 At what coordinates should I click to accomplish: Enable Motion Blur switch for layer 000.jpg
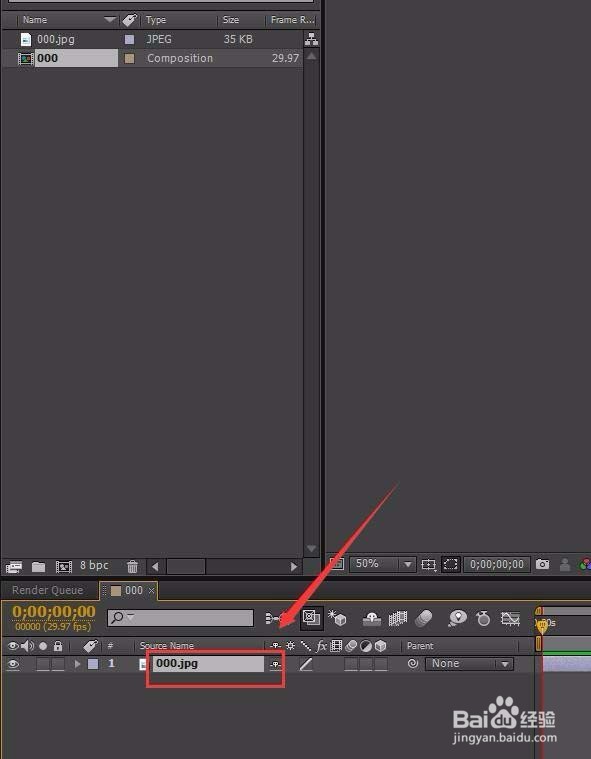(x=351, y=664)
